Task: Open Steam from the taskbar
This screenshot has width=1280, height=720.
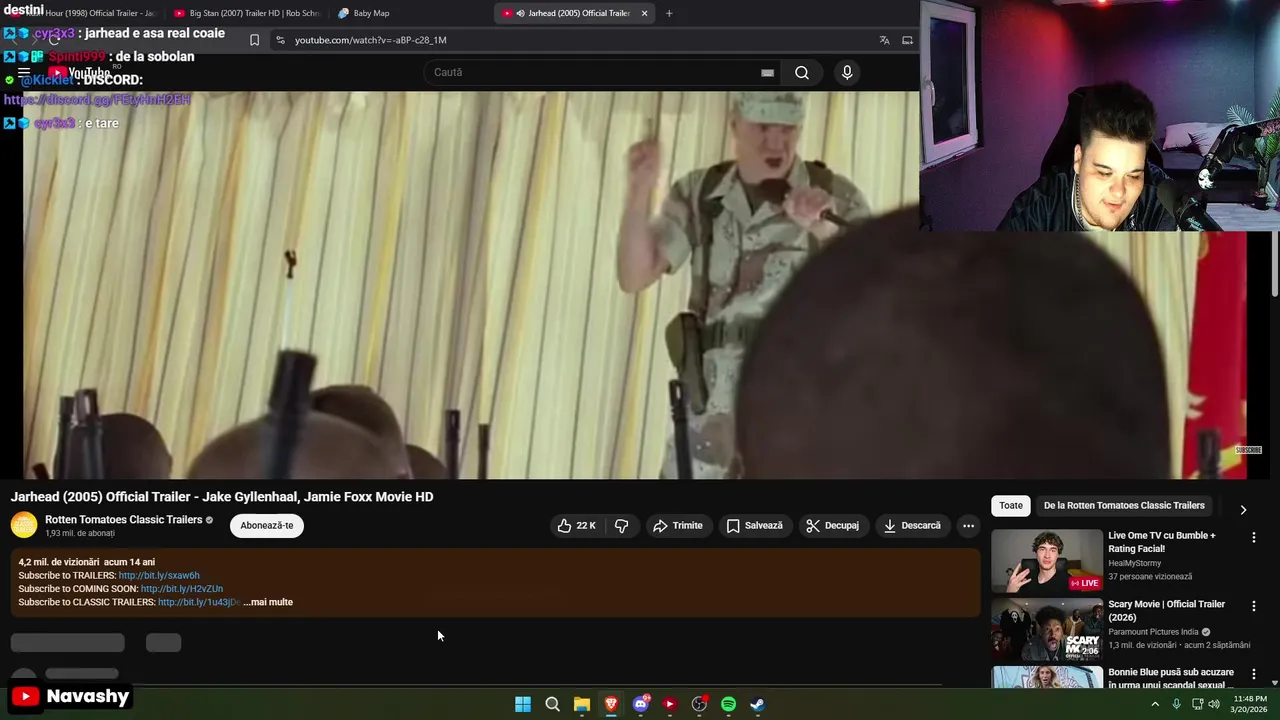Action: pyautogui.click(x=757, y=704)
